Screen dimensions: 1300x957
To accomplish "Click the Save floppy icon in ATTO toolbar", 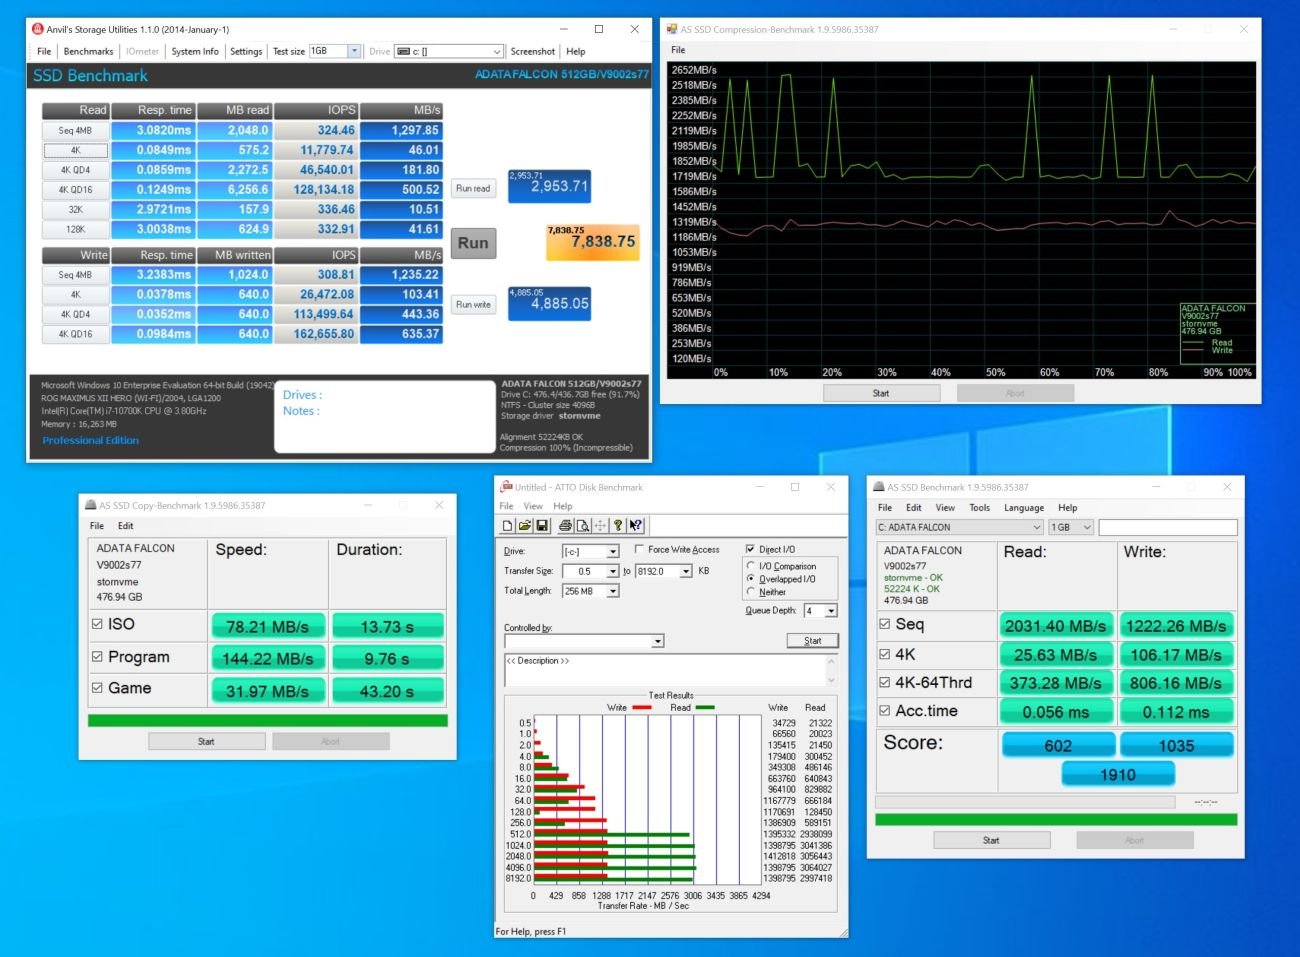I will click(x=542, y=525).
